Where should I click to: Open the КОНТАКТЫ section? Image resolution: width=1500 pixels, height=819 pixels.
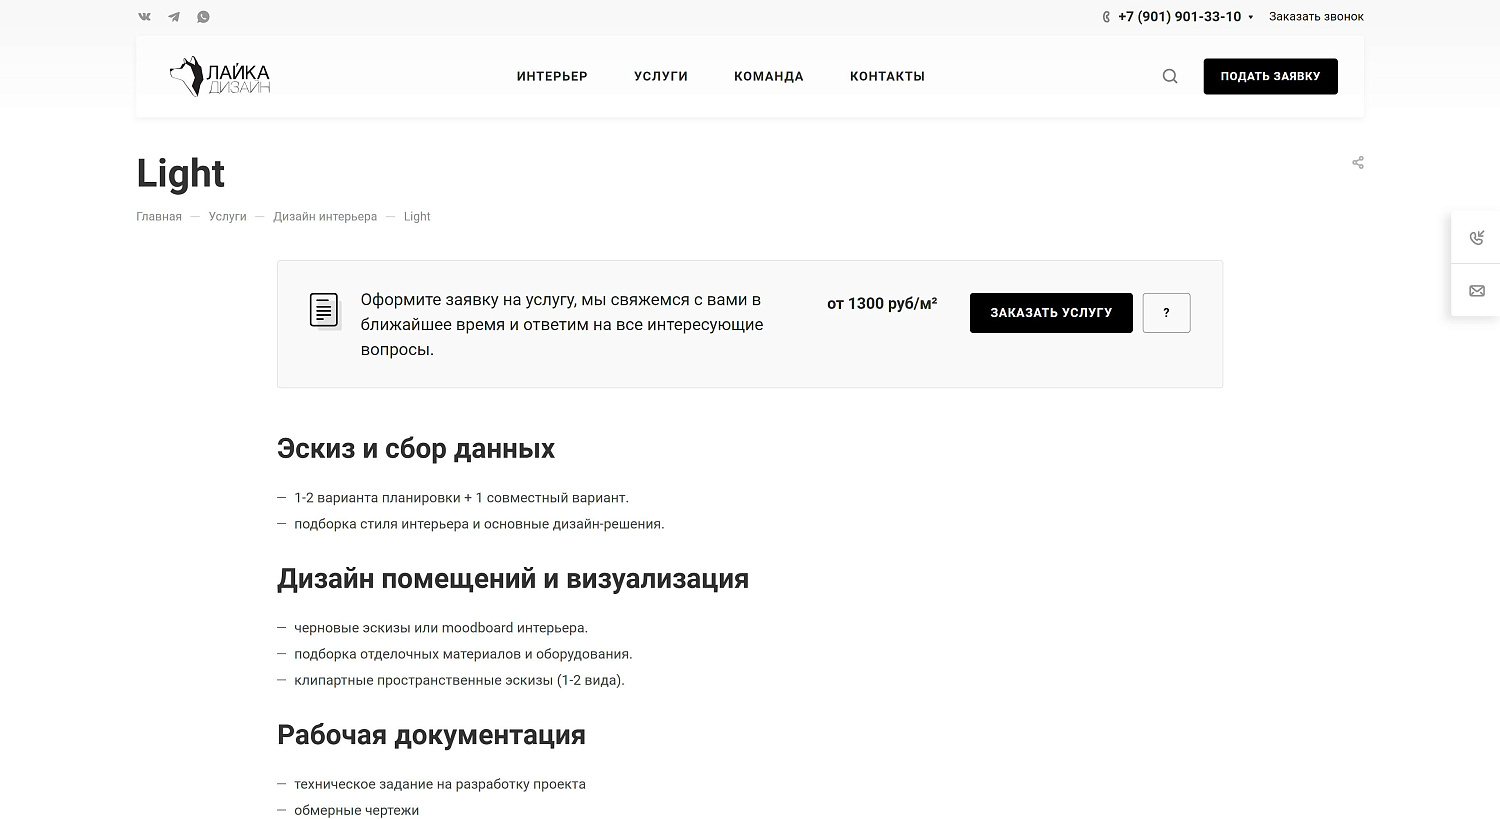(887, 75)
